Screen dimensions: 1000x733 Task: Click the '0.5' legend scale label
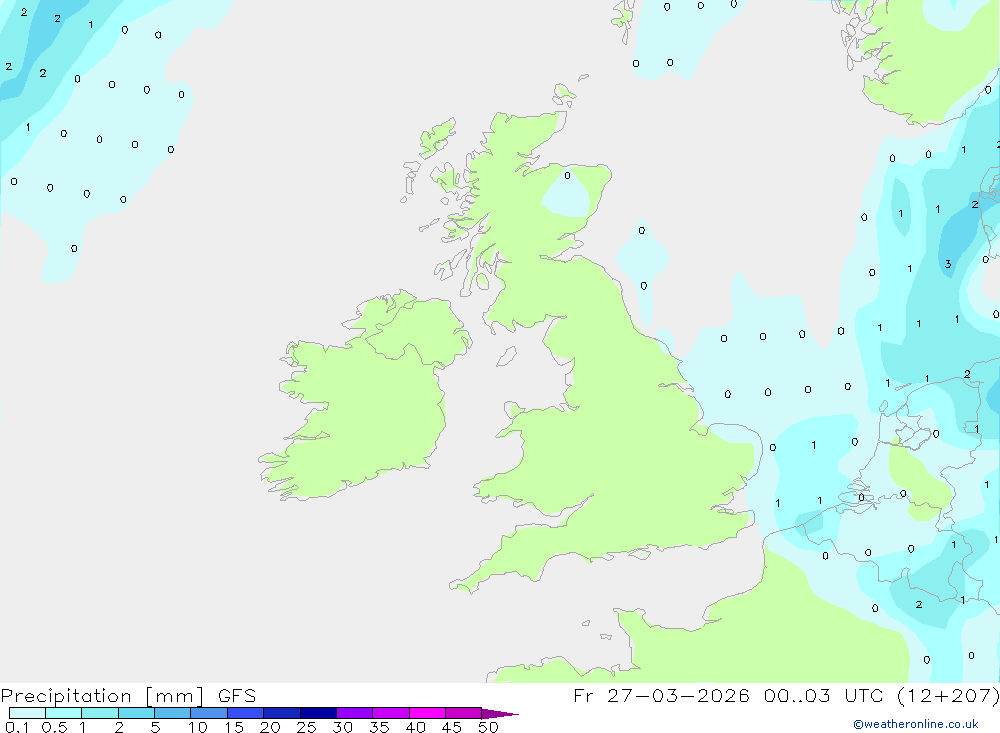[54, 727]
